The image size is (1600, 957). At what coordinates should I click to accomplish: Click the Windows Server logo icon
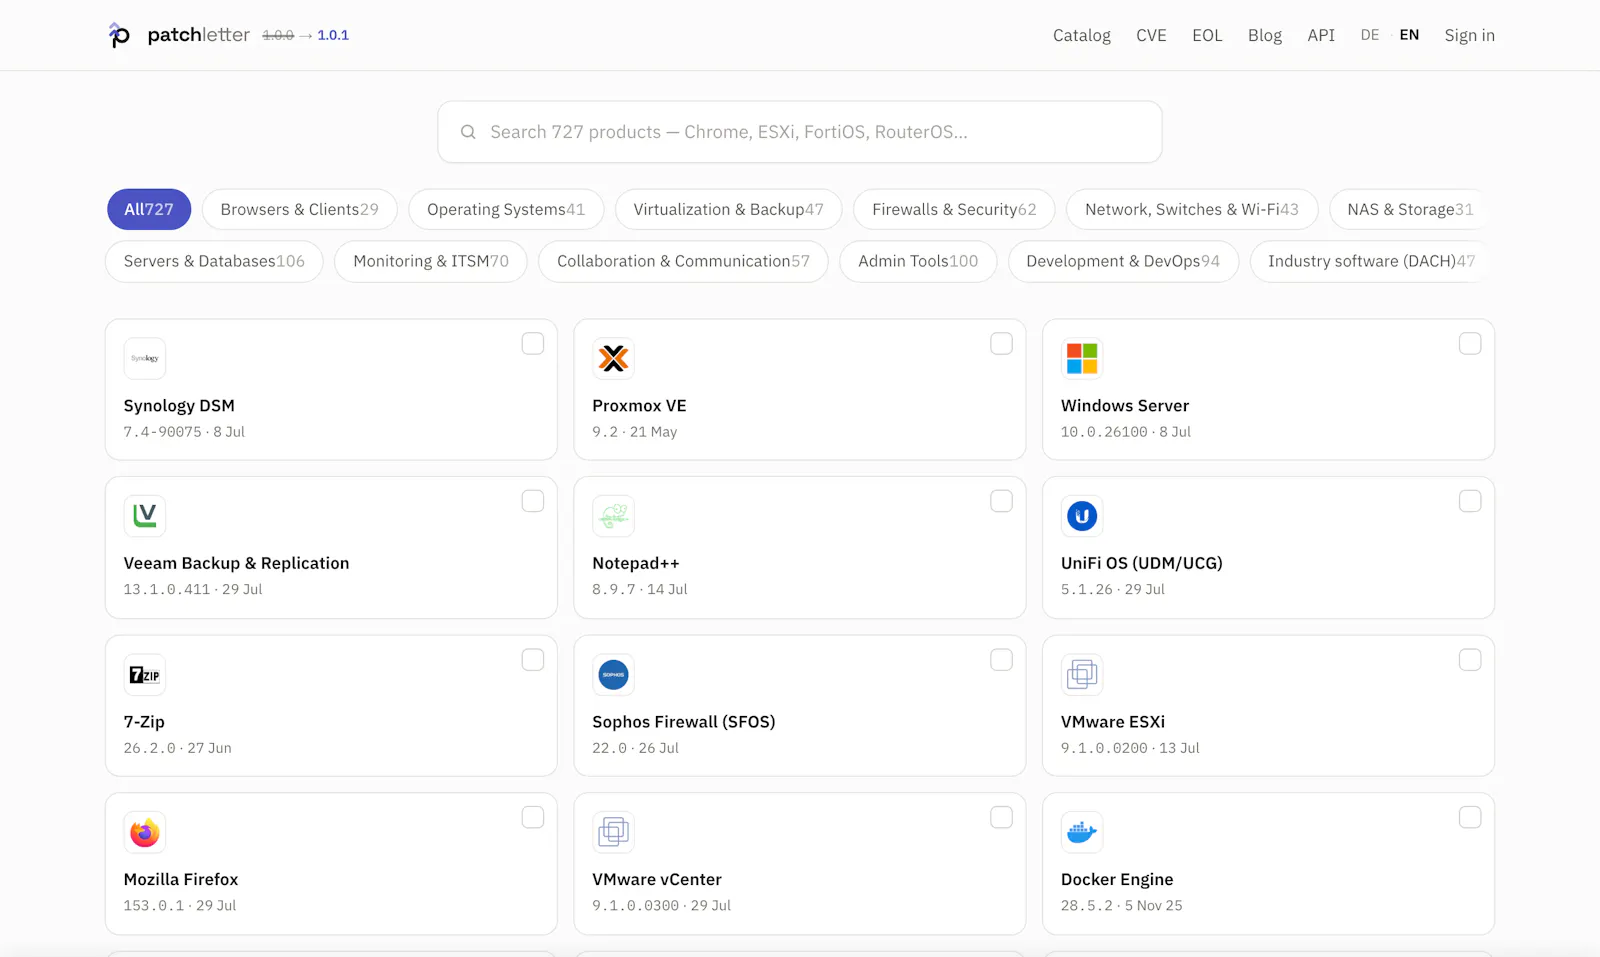[1082, 358]
